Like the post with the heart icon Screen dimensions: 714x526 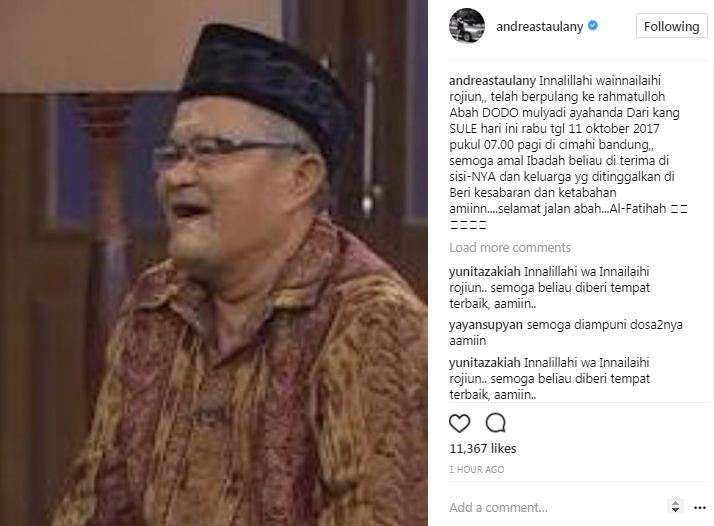point(459,423)
